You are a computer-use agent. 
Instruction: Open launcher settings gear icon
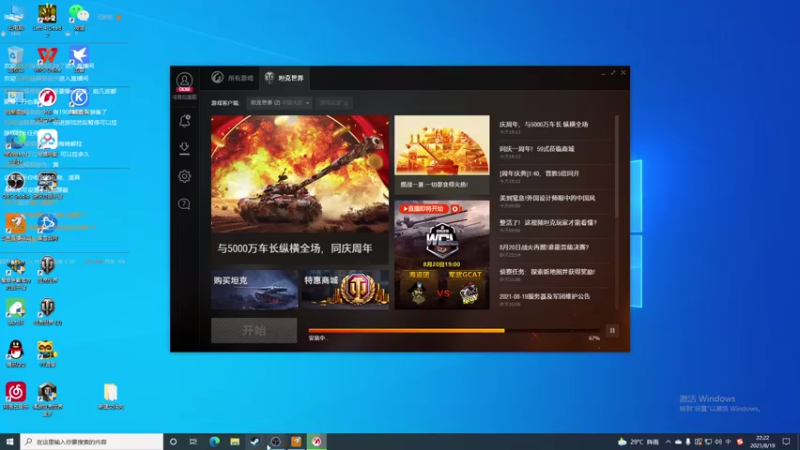point(184,176)
